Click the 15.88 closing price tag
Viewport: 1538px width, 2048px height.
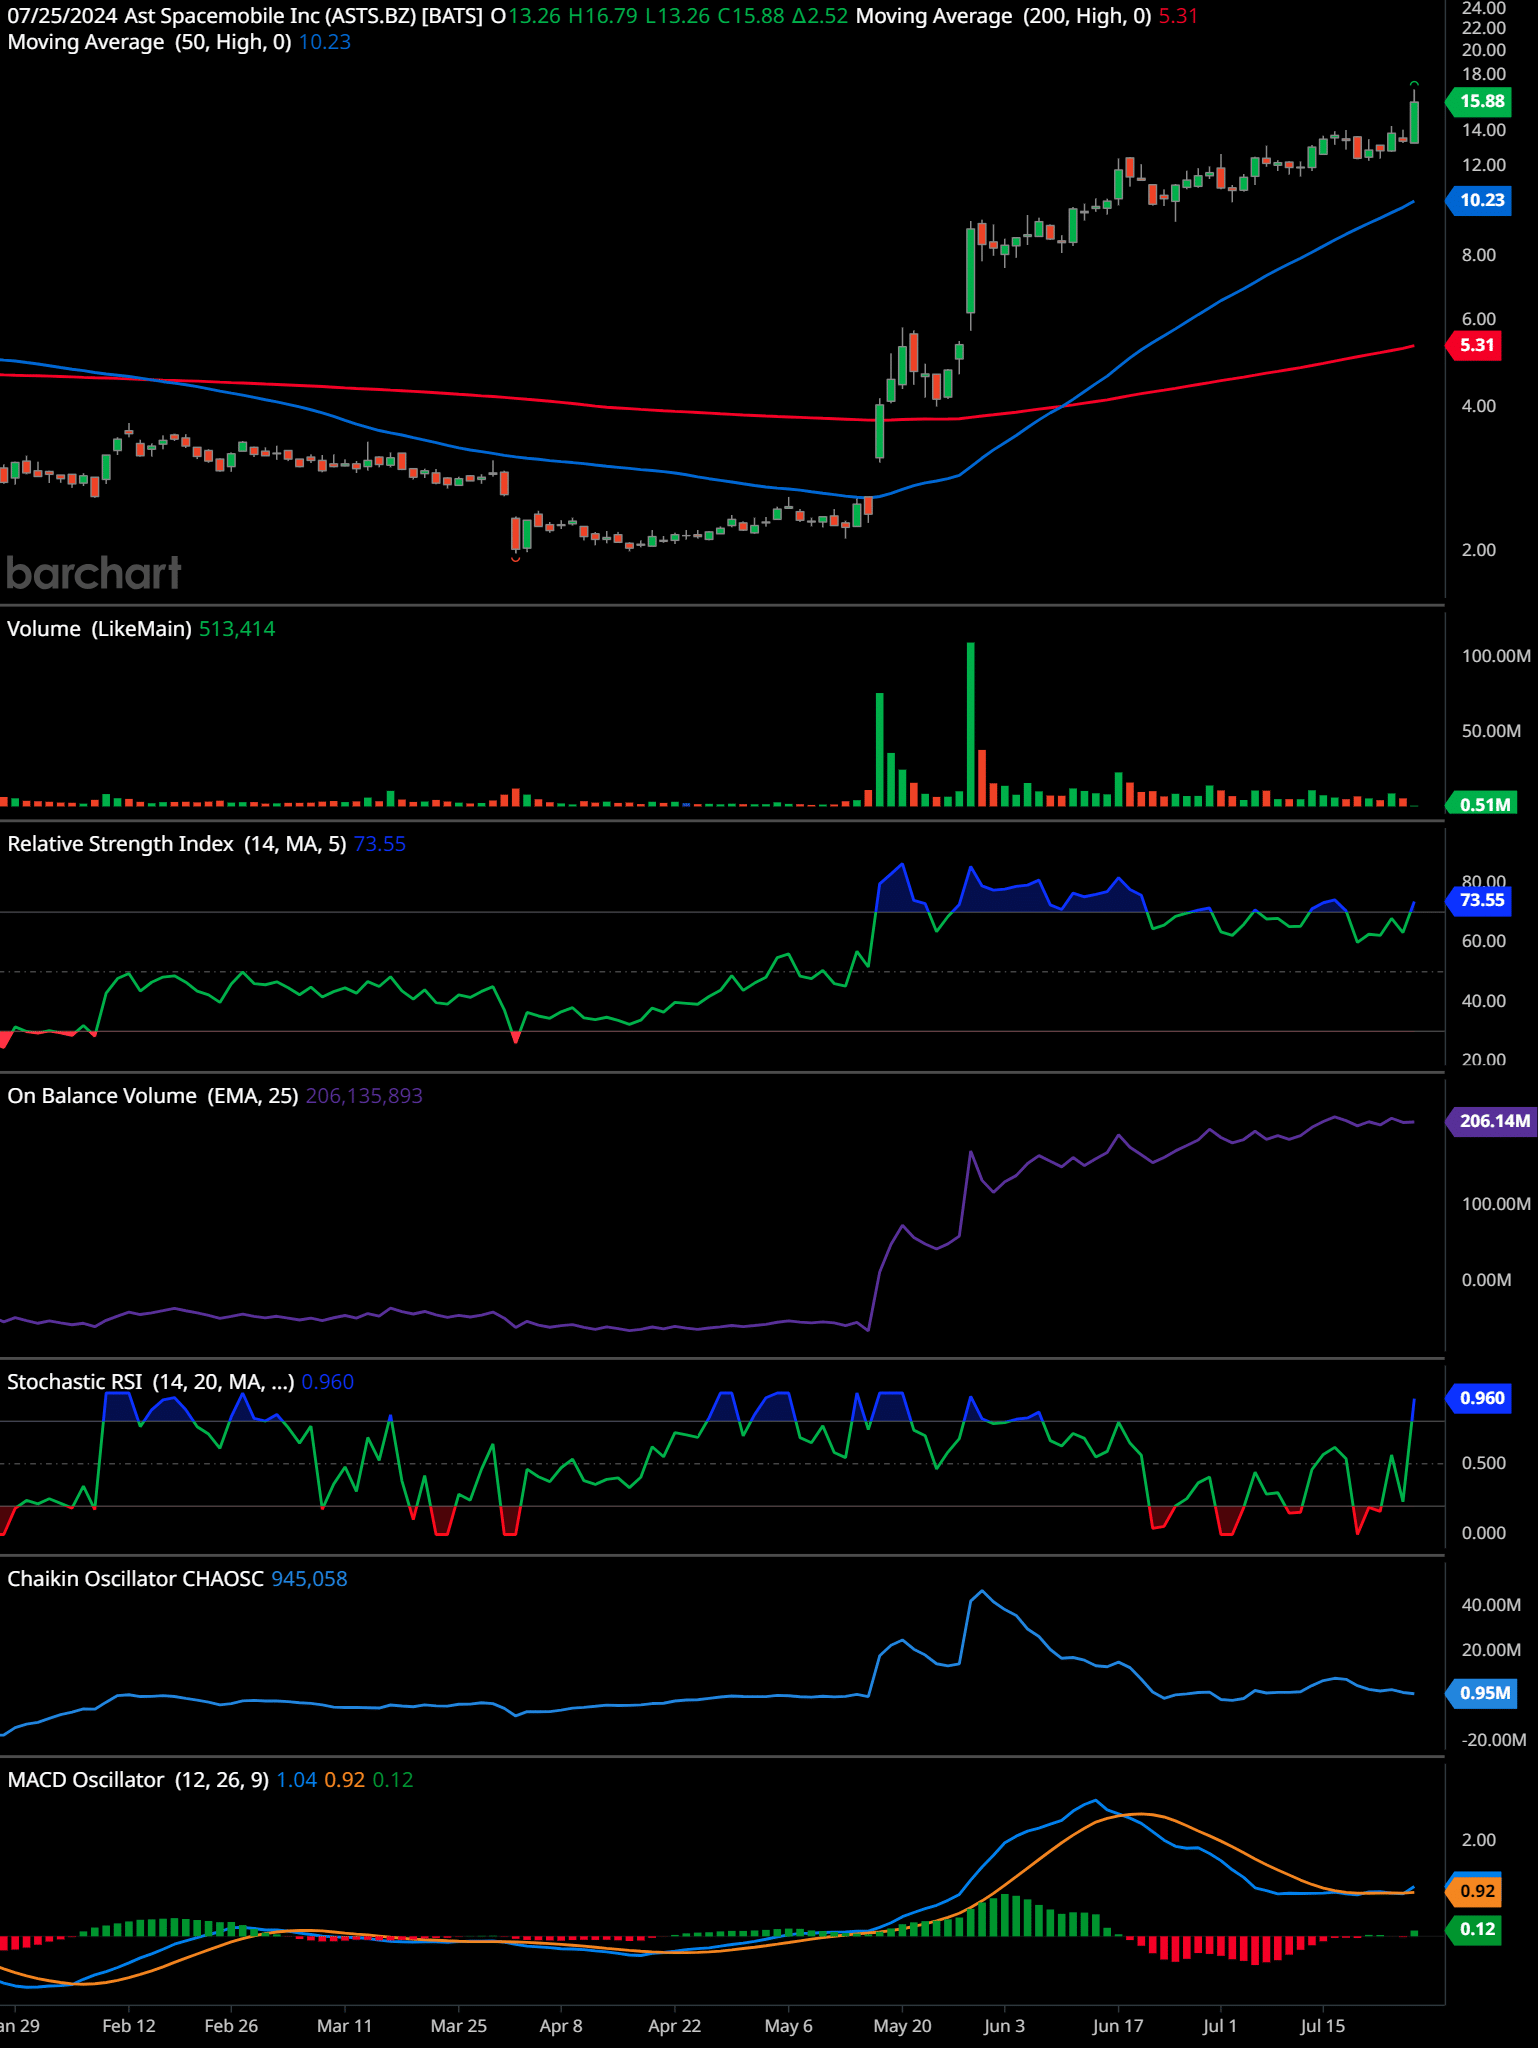coord(1480,101)
